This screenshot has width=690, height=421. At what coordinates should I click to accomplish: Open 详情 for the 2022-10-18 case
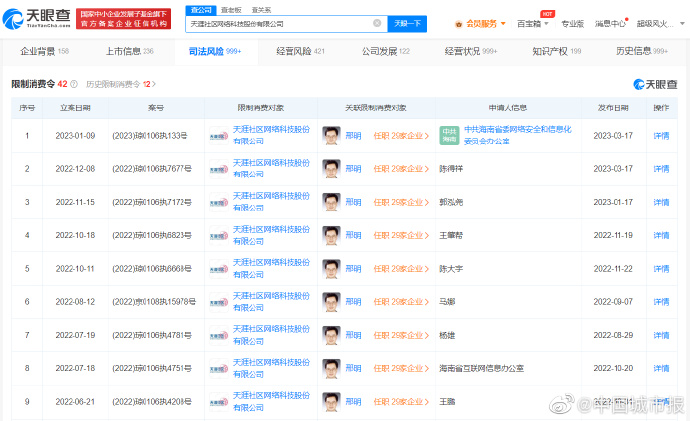tap(661, 235)
